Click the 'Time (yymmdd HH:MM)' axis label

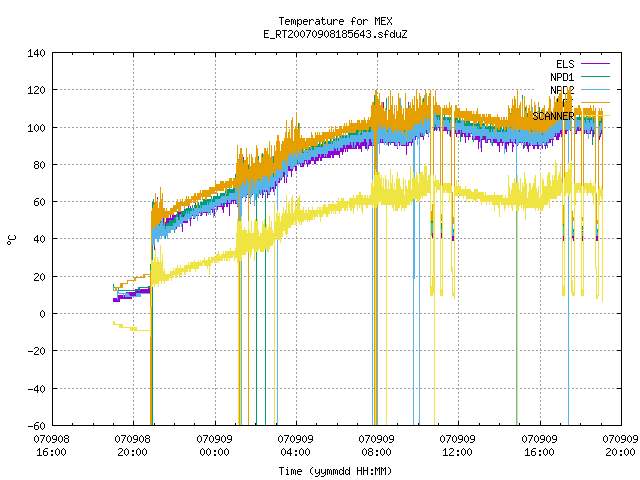tap(335, 471)
